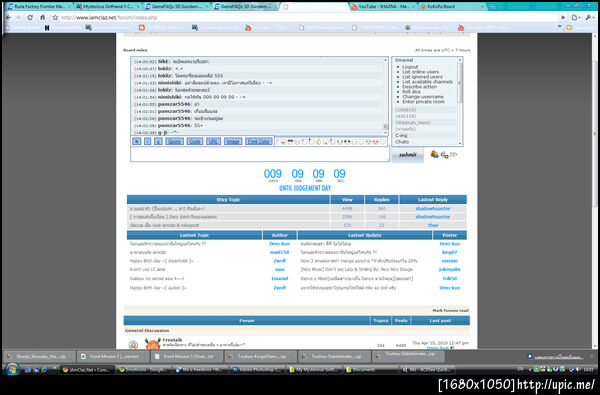This screenshot has width=600, height=395.
Task: Insert the sunglasses emoticon in chat
Action: [290, 142]
